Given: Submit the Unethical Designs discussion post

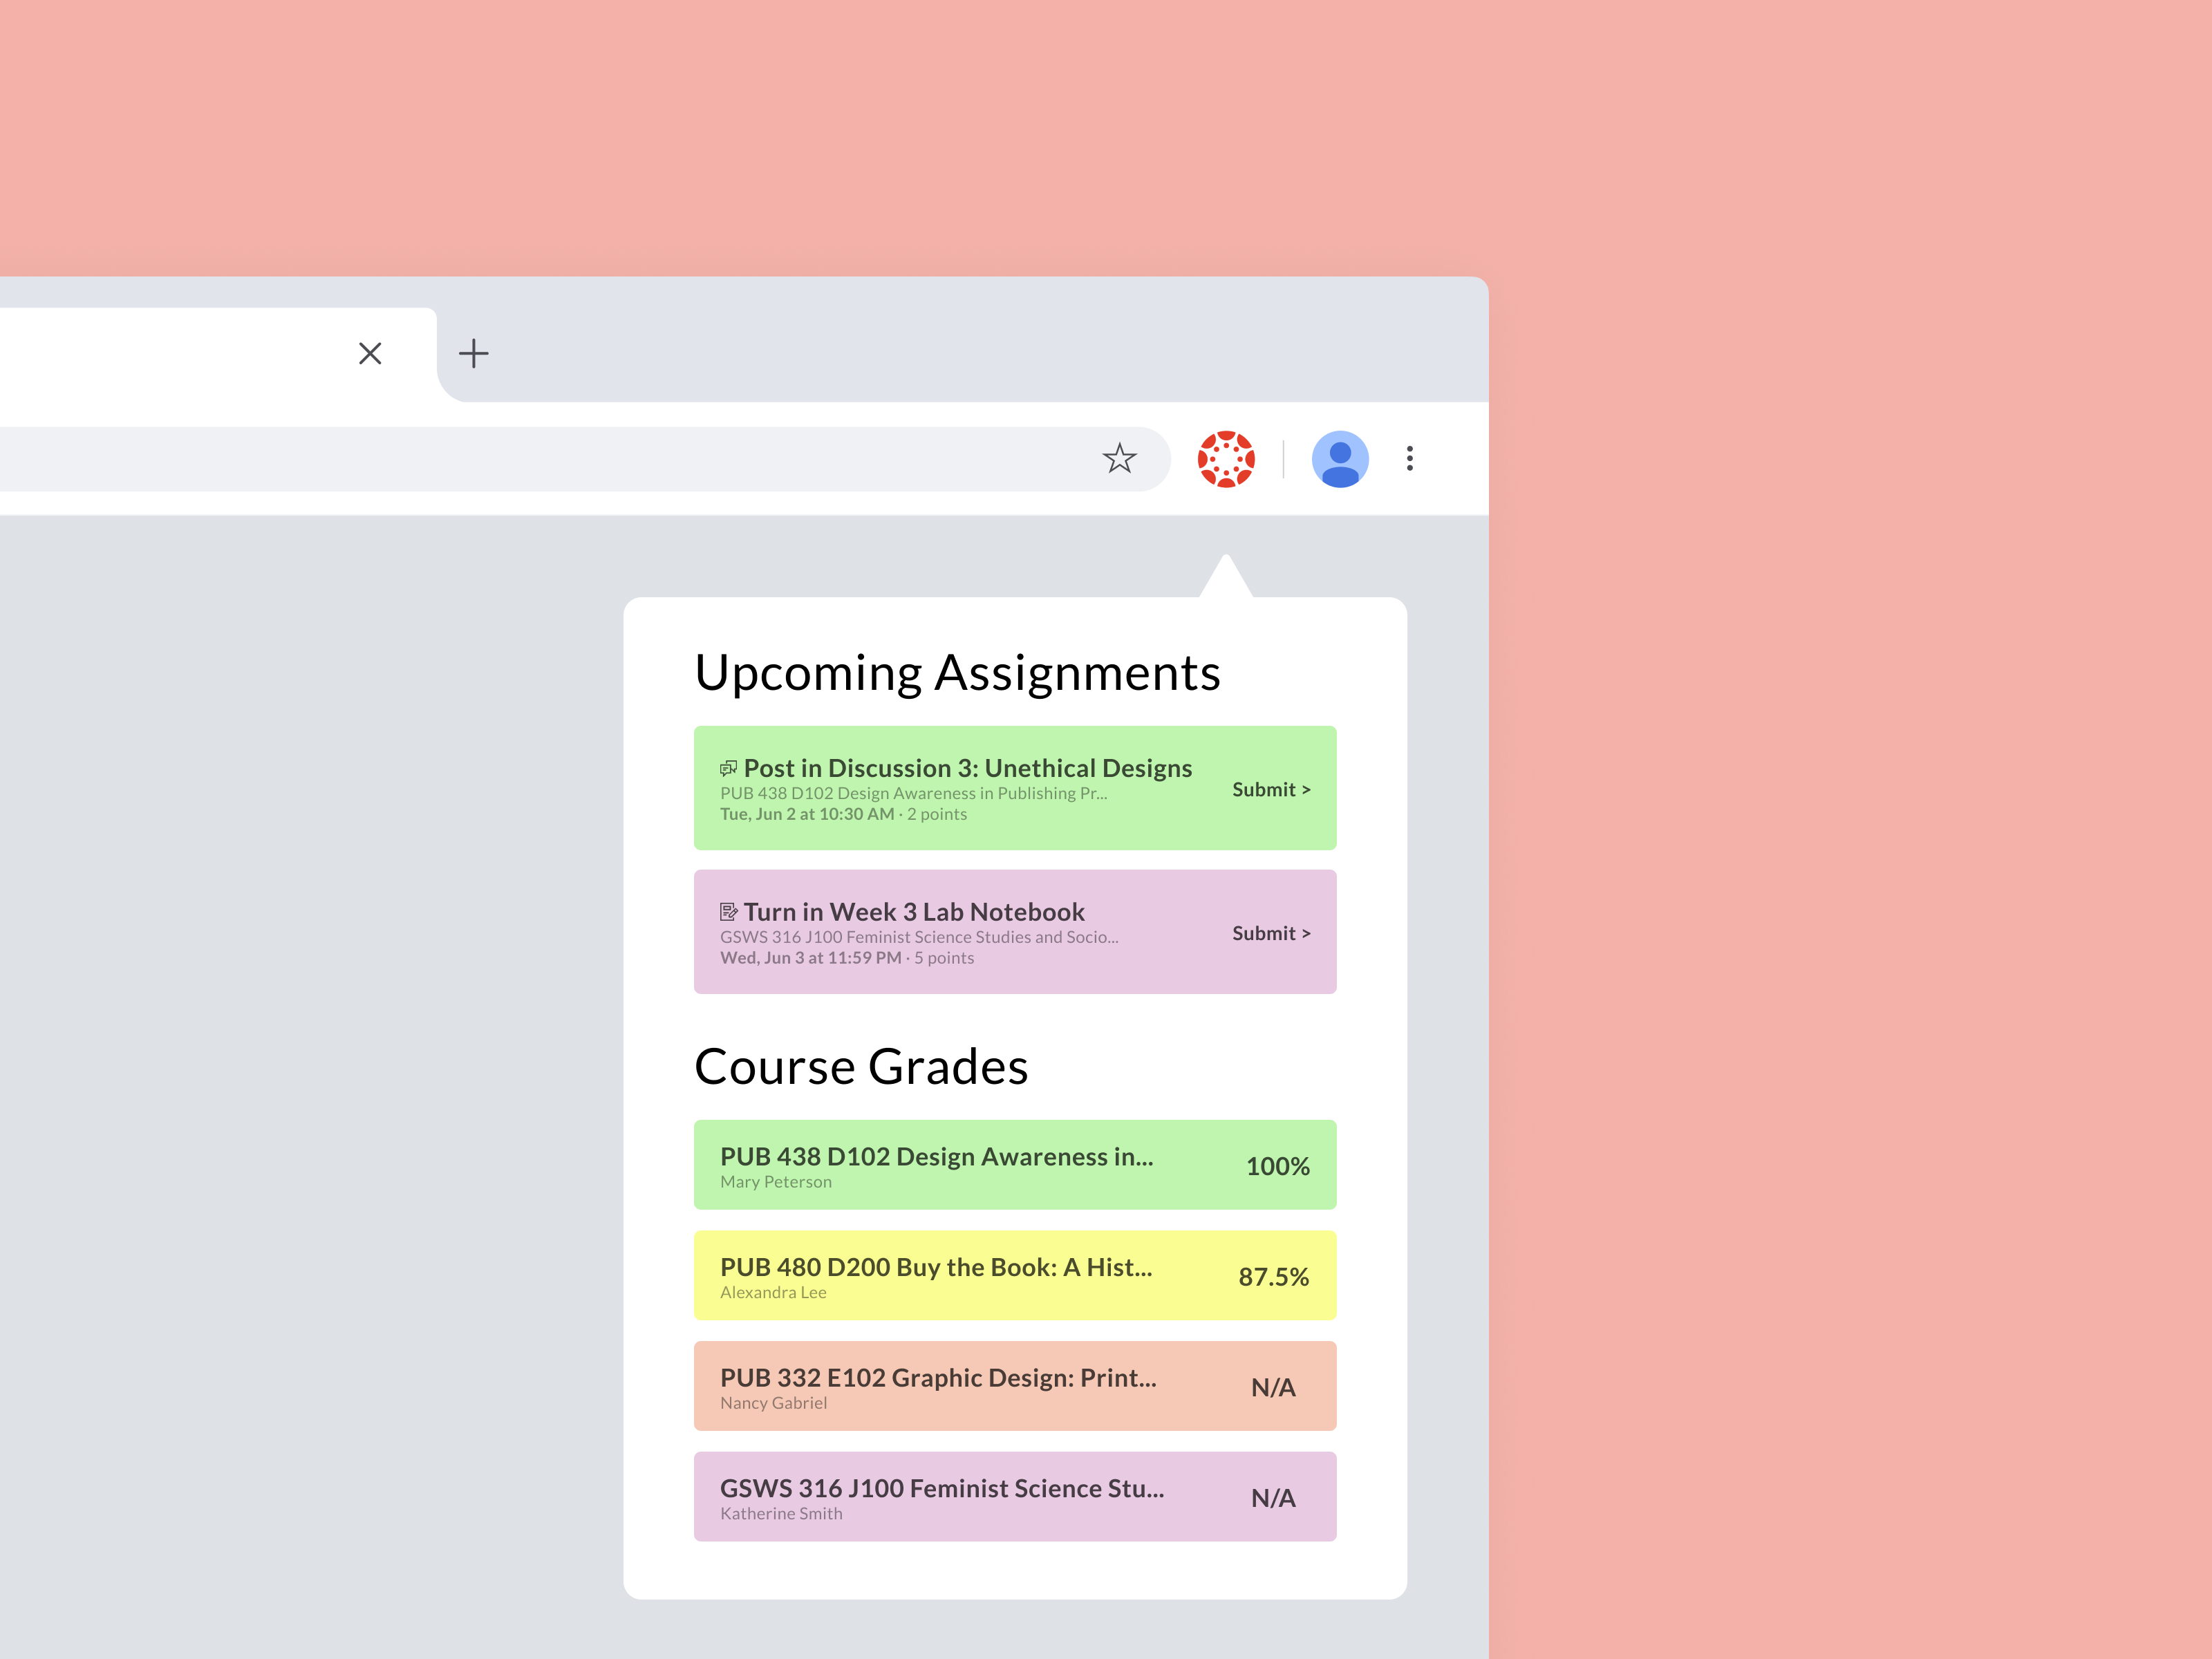Looking at the screenshot, I should [x=1270, y=790].
